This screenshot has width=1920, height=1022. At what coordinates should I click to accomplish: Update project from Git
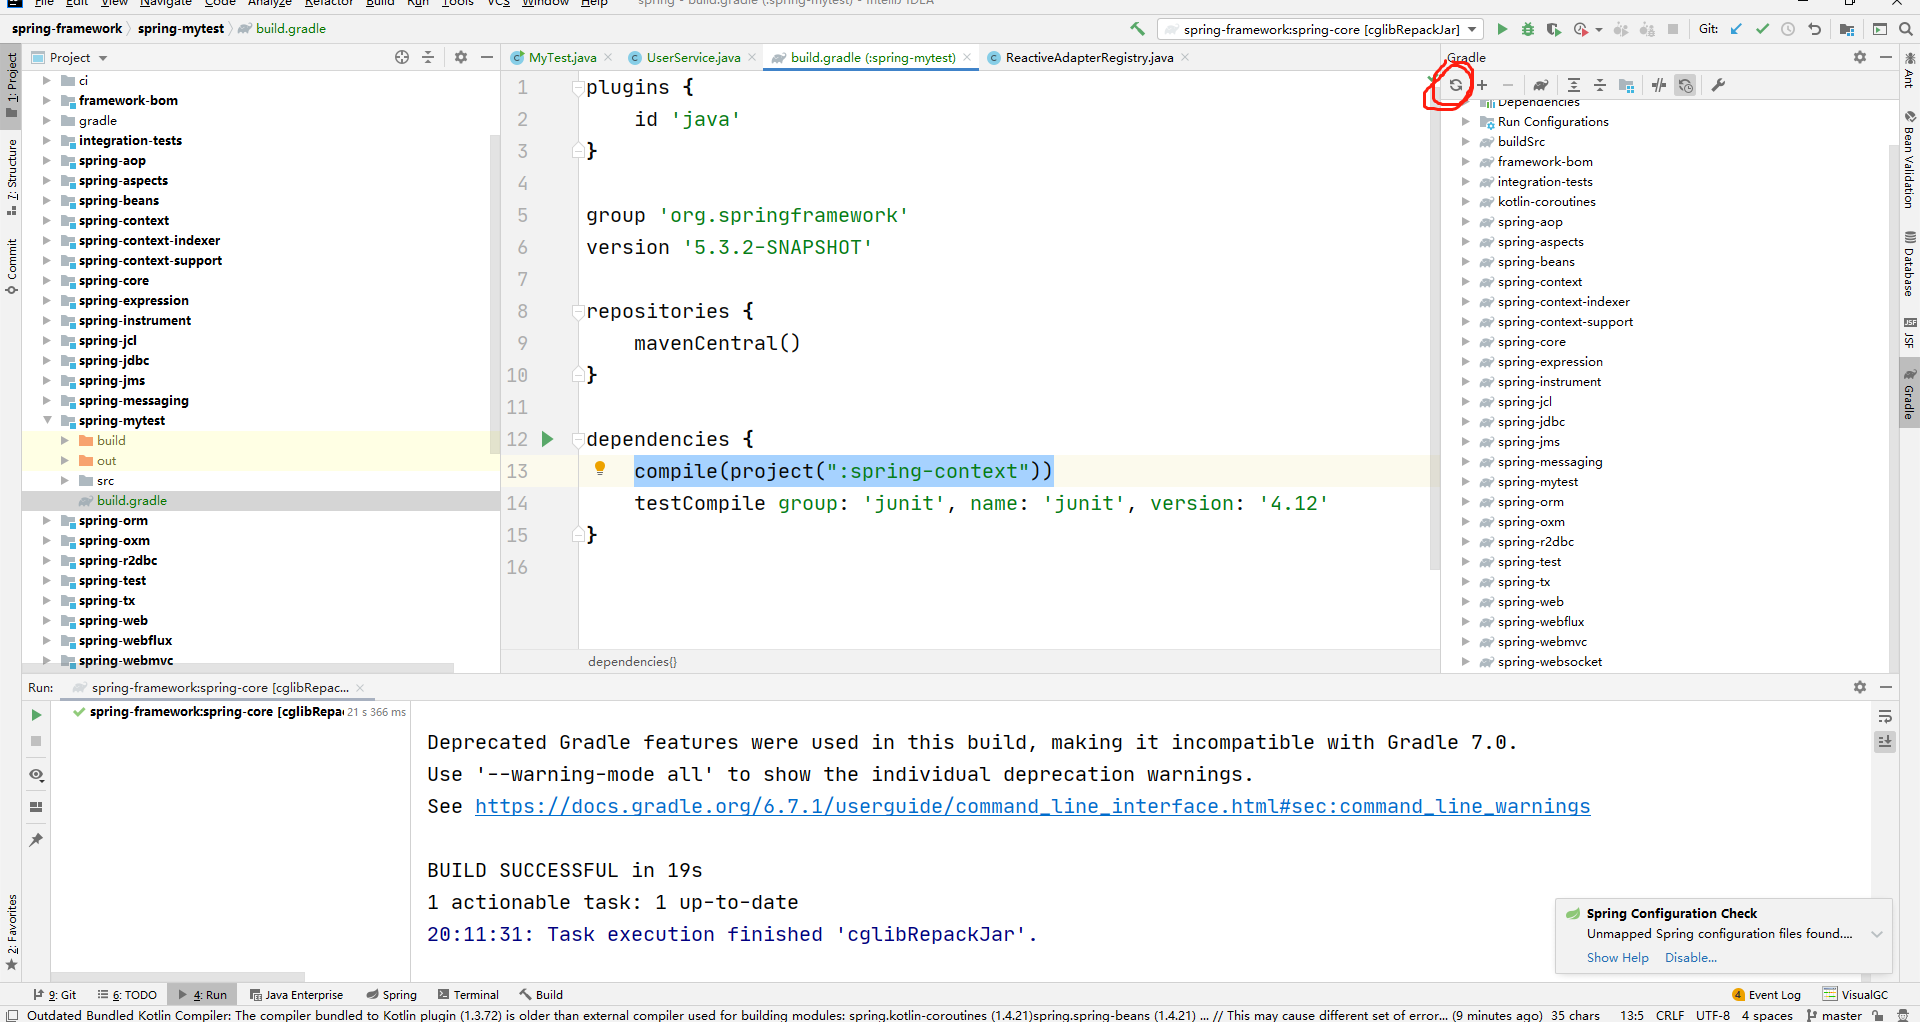1736,29
